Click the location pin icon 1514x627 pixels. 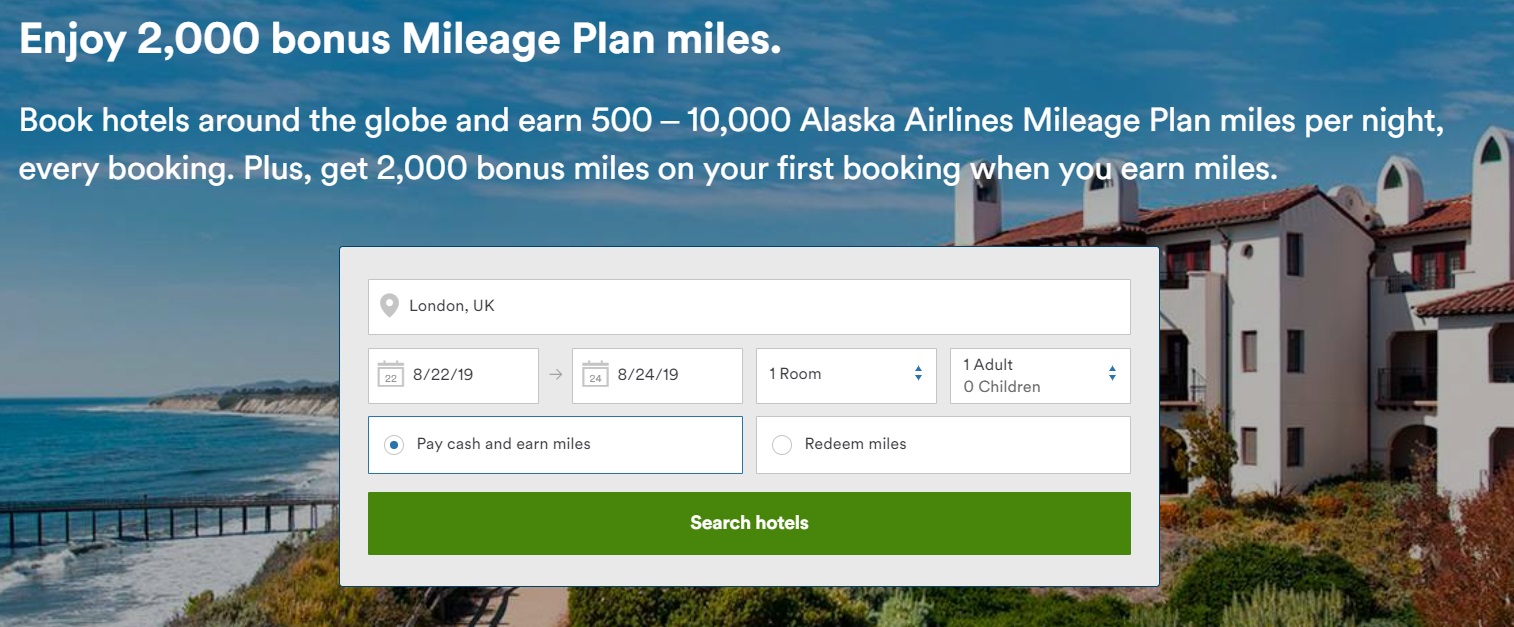coord(389,306)
